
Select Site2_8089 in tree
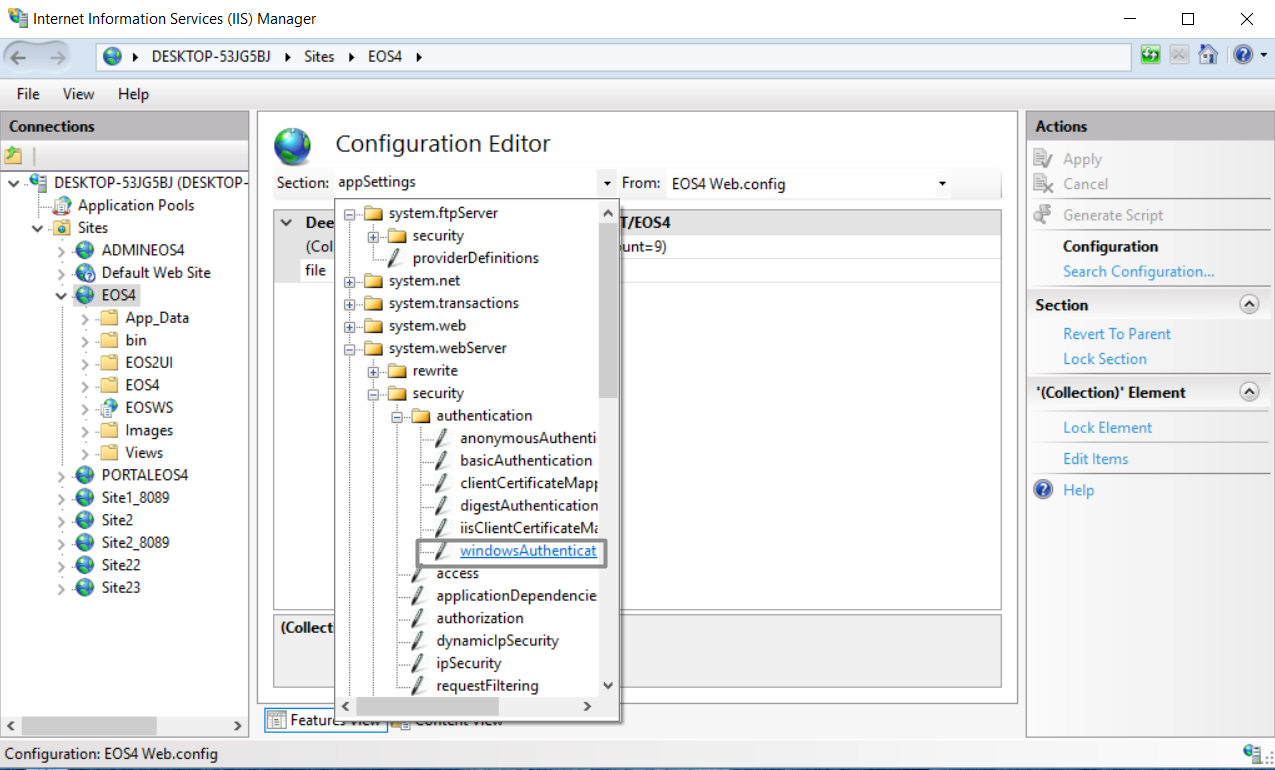click(x=136, y=542)
